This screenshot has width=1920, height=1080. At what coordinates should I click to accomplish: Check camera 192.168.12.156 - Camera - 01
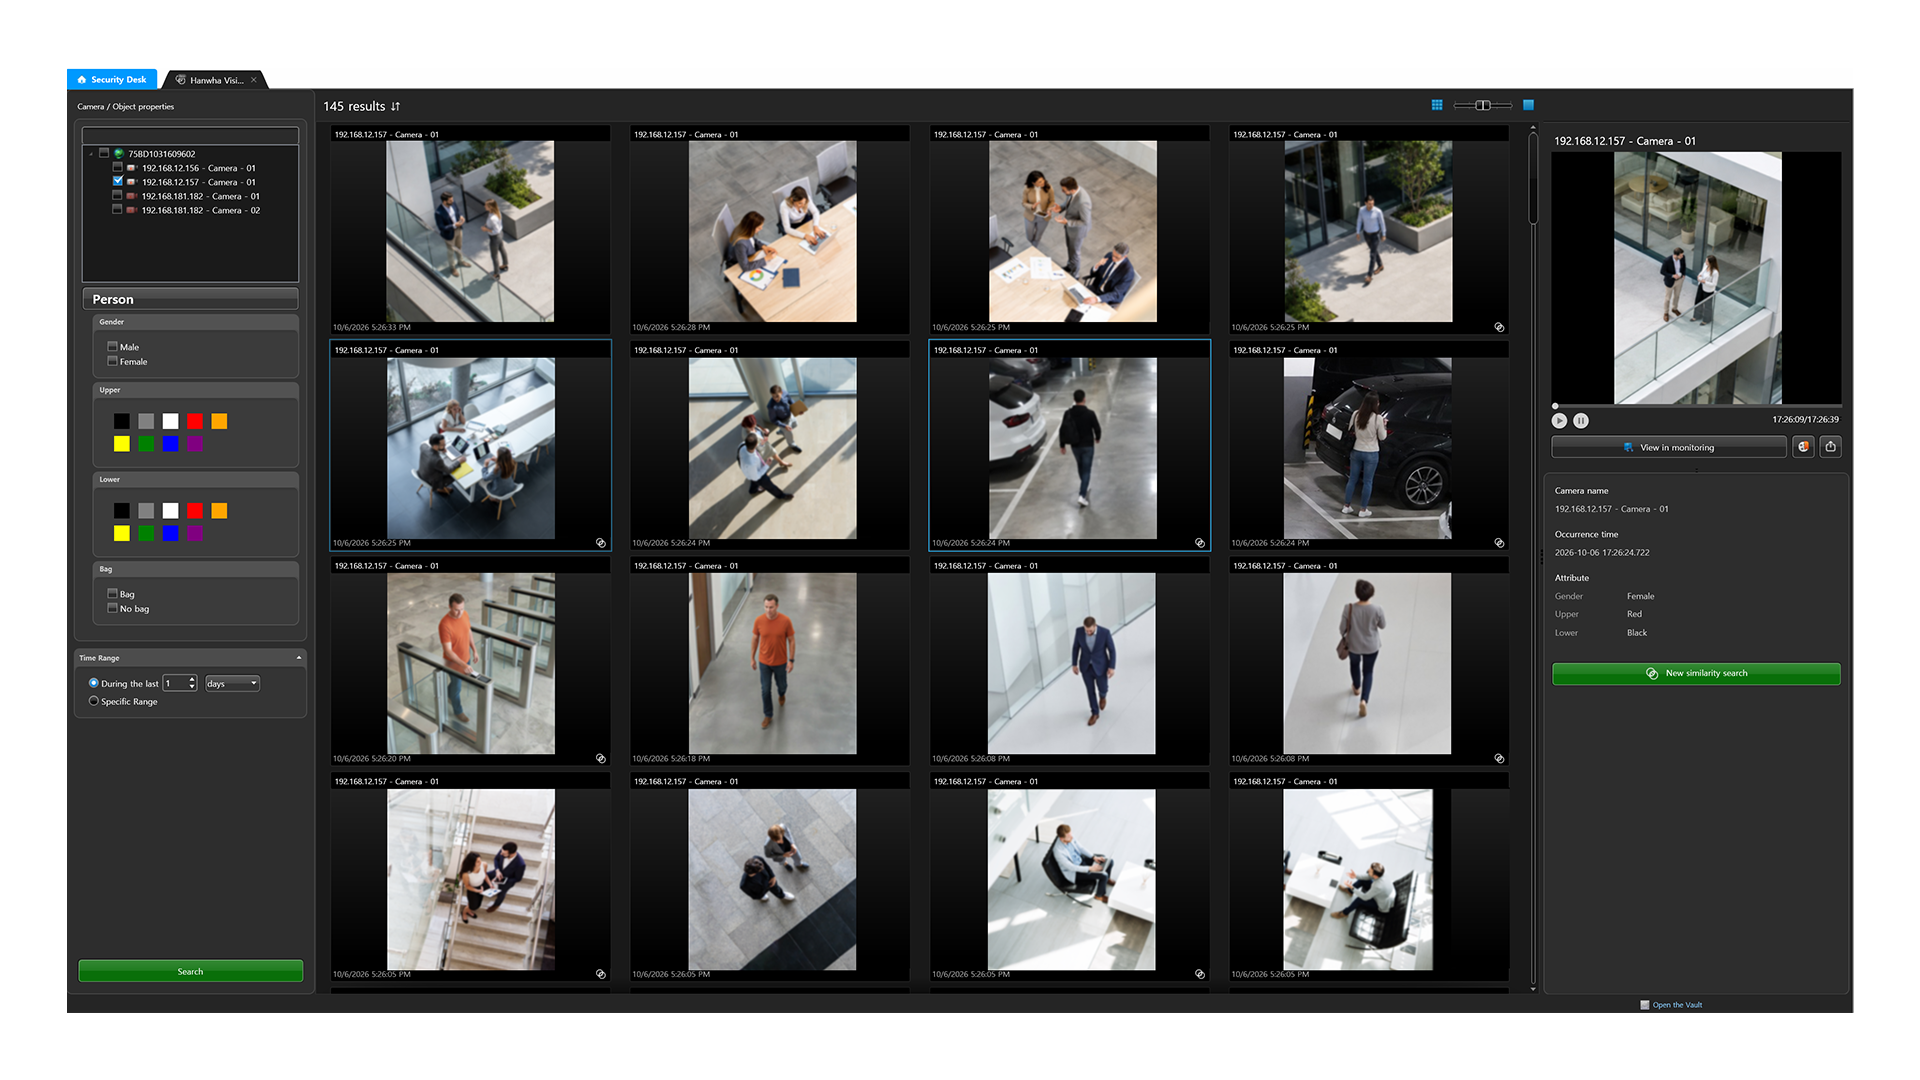[117, 168]
